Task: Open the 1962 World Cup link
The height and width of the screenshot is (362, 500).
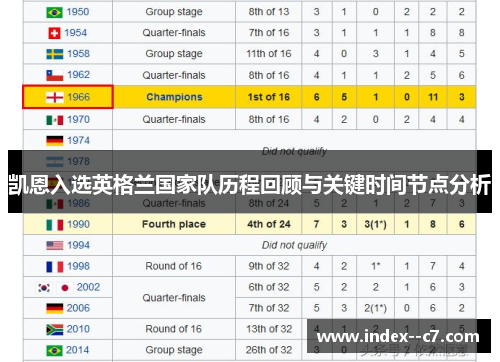Action: pos(78,74)
